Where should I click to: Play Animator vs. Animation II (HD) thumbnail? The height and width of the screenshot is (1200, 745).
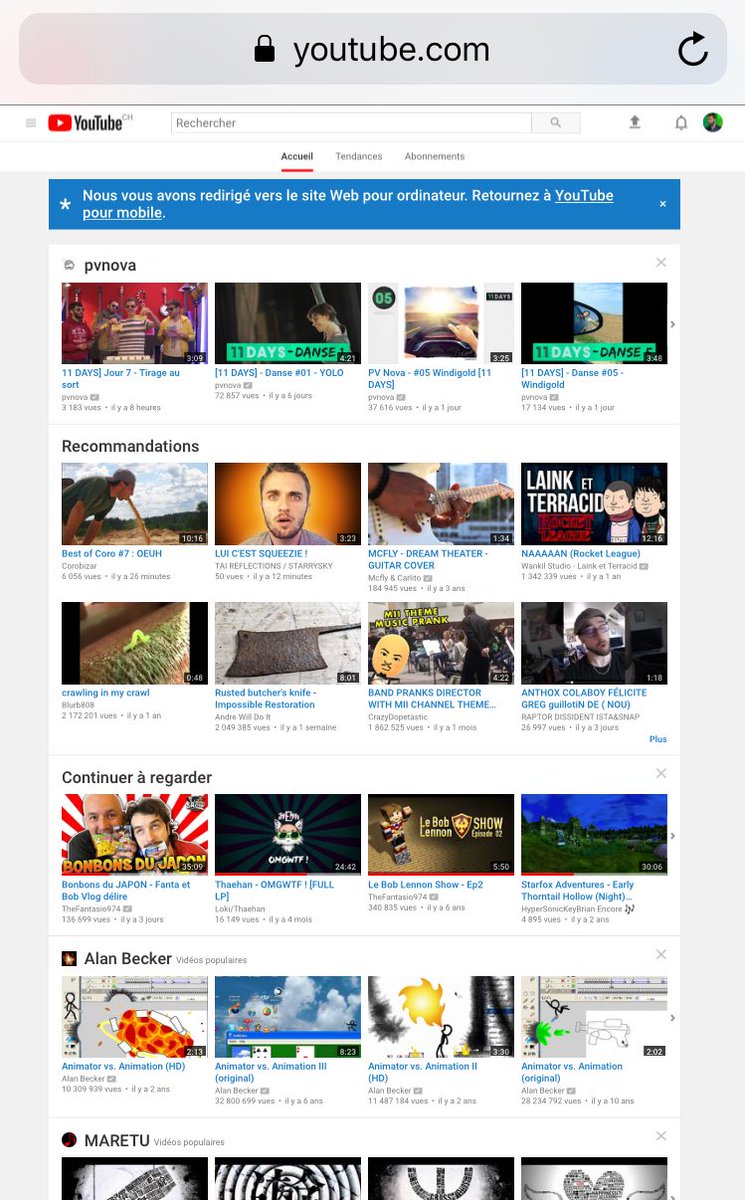441,1017
